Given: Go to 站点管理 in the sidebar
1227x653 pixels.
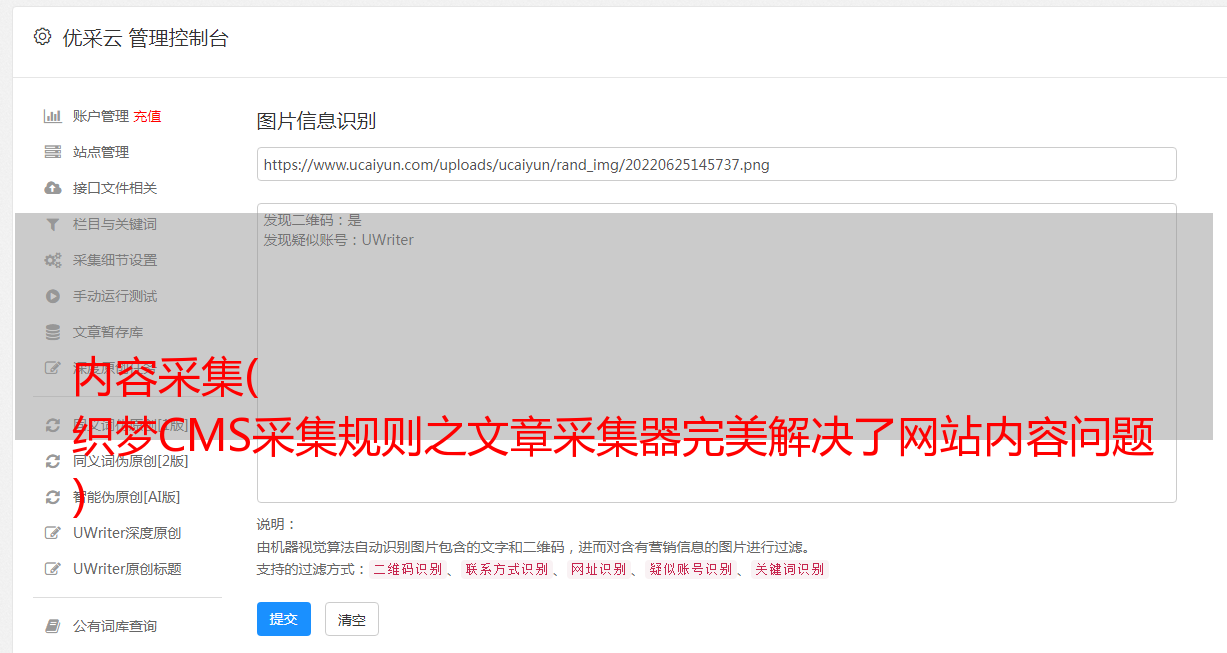Looking at the screenshot, I should [101, 152].
